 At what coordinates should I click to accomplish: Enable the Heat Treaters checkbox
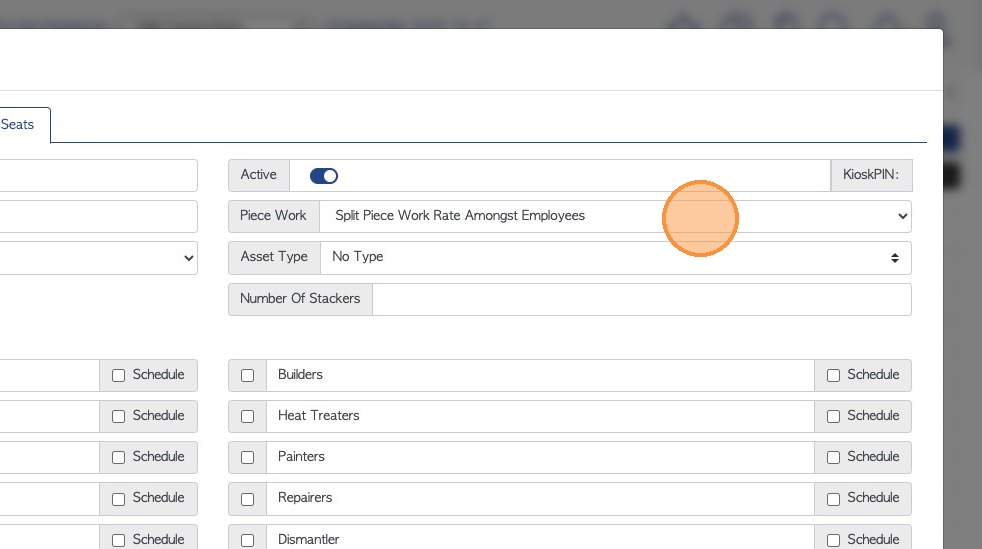[x=248, y=417]
